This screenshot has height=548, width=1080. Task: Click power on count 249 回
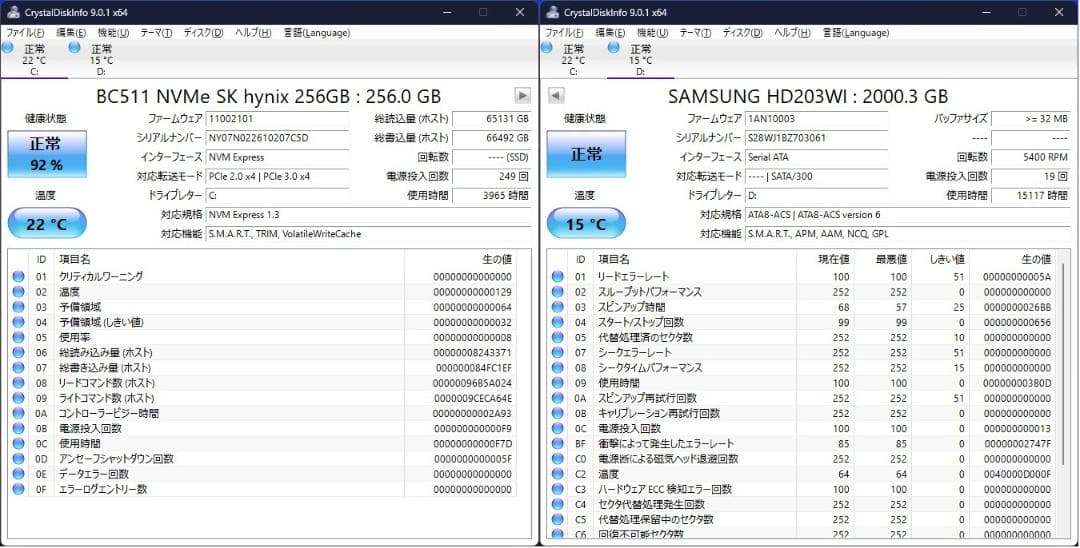pos(492,176)
